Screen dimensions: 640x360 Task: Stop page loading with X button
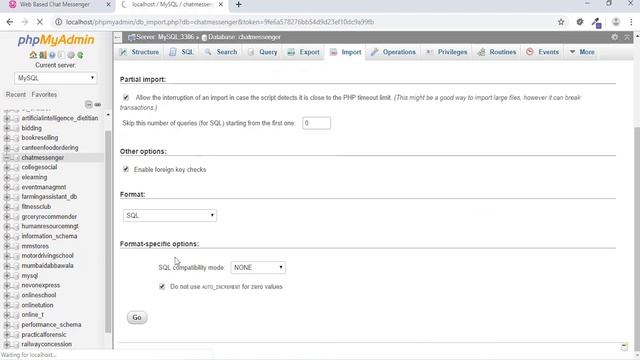tap(40, 22)
